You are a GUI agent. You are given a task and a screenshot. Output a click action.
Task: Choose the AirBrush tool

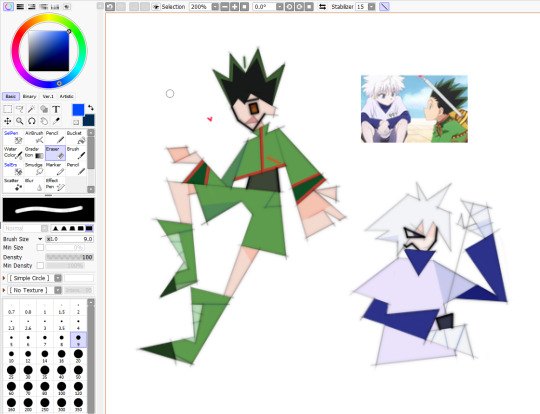[x=34, y=137]
